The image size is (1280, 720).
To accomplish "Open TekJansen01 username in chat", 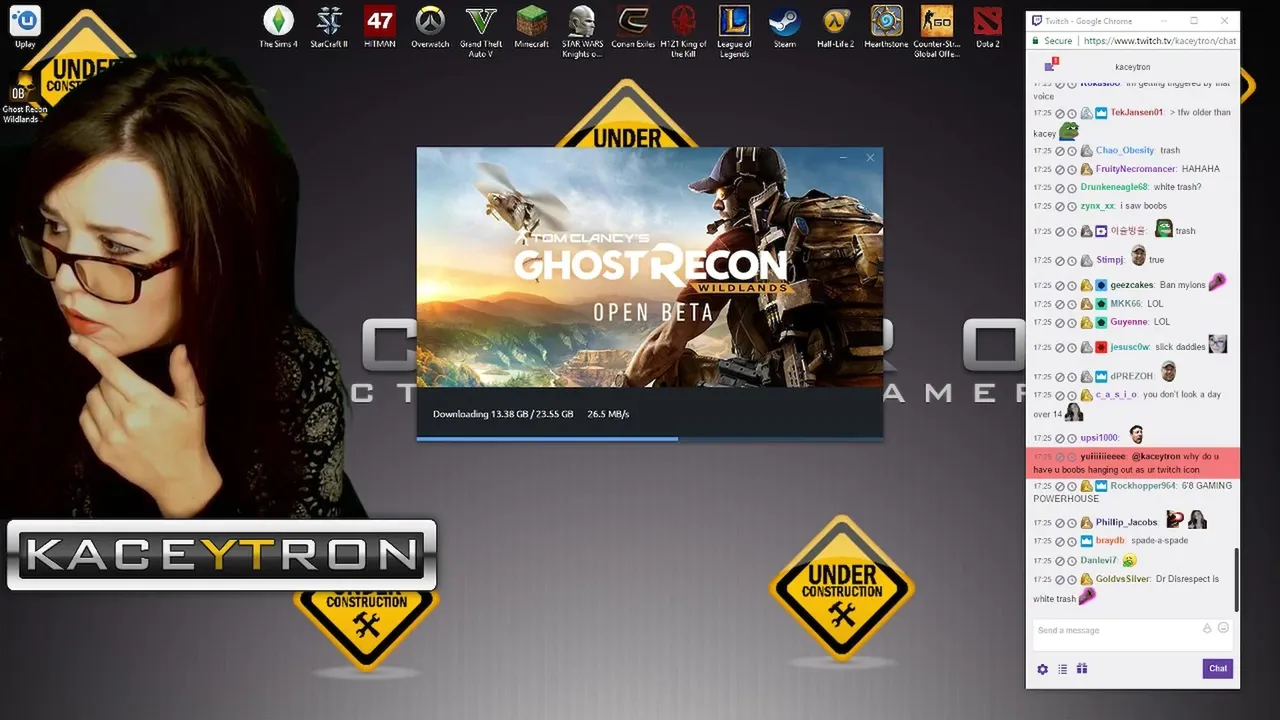I will [1136, 112].
